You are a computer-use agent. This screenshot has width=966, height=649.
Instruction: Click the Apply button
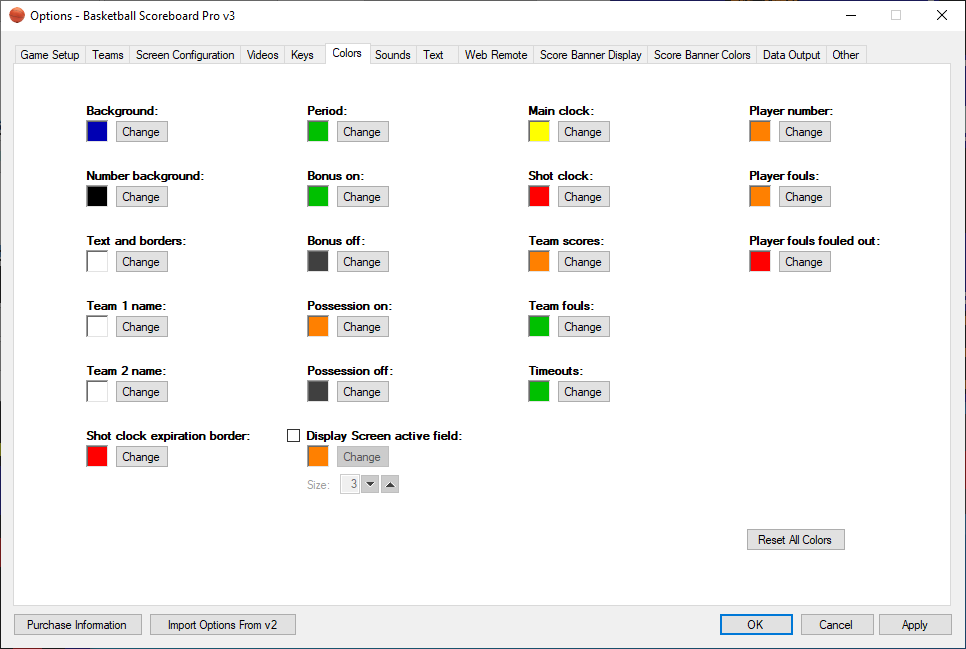(x=915, y=625)
